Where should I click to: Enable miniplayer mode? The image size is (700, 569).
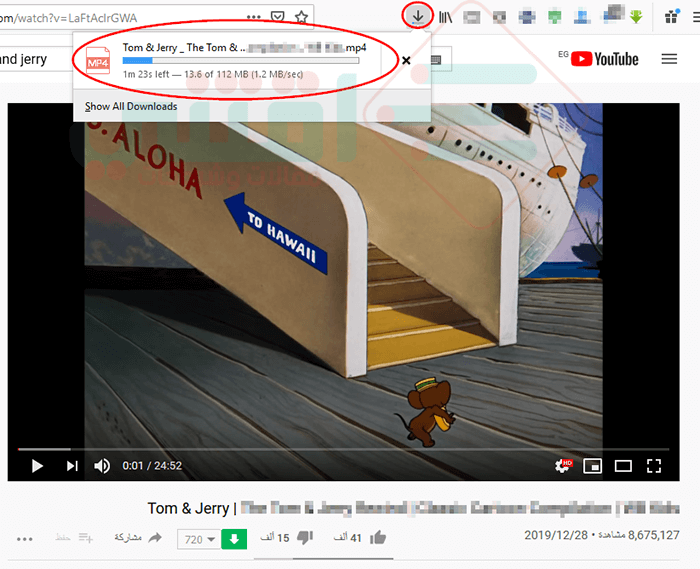tap(592, 466)
